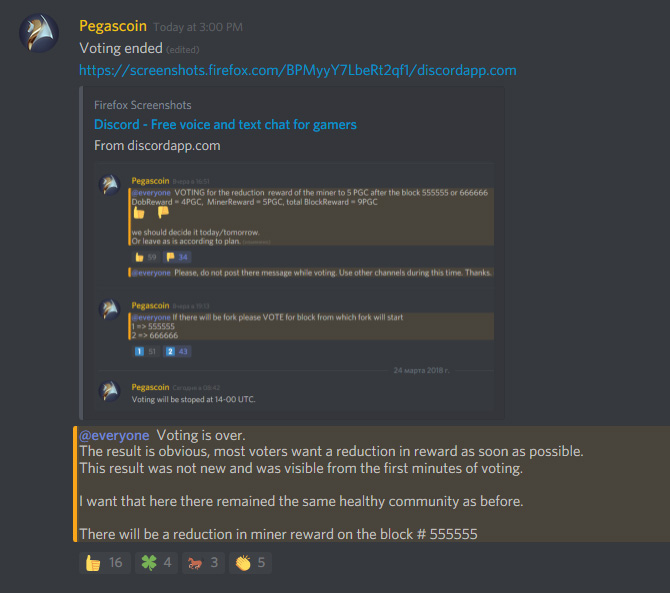Click the number 1 reaction with 51 votes

tap(145, 352)
